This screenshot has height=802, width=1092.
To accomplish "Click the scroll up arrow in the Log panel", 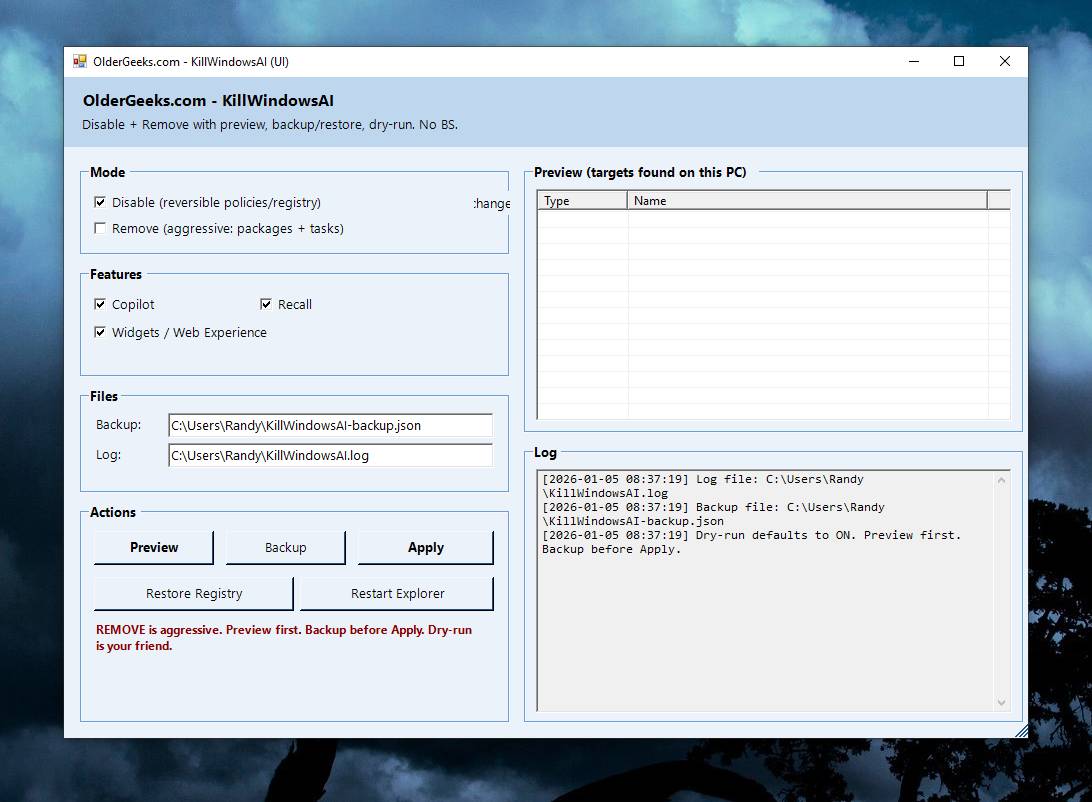I will pyautogui.click(x=1002, y=478).
